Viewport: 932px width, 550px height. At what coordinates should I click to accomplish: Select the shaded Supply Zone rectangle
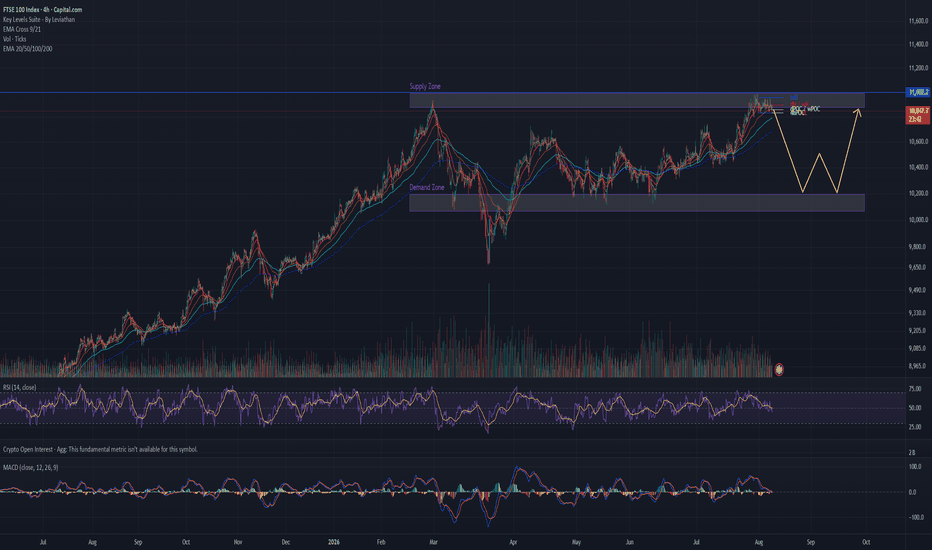pos(637,100)
